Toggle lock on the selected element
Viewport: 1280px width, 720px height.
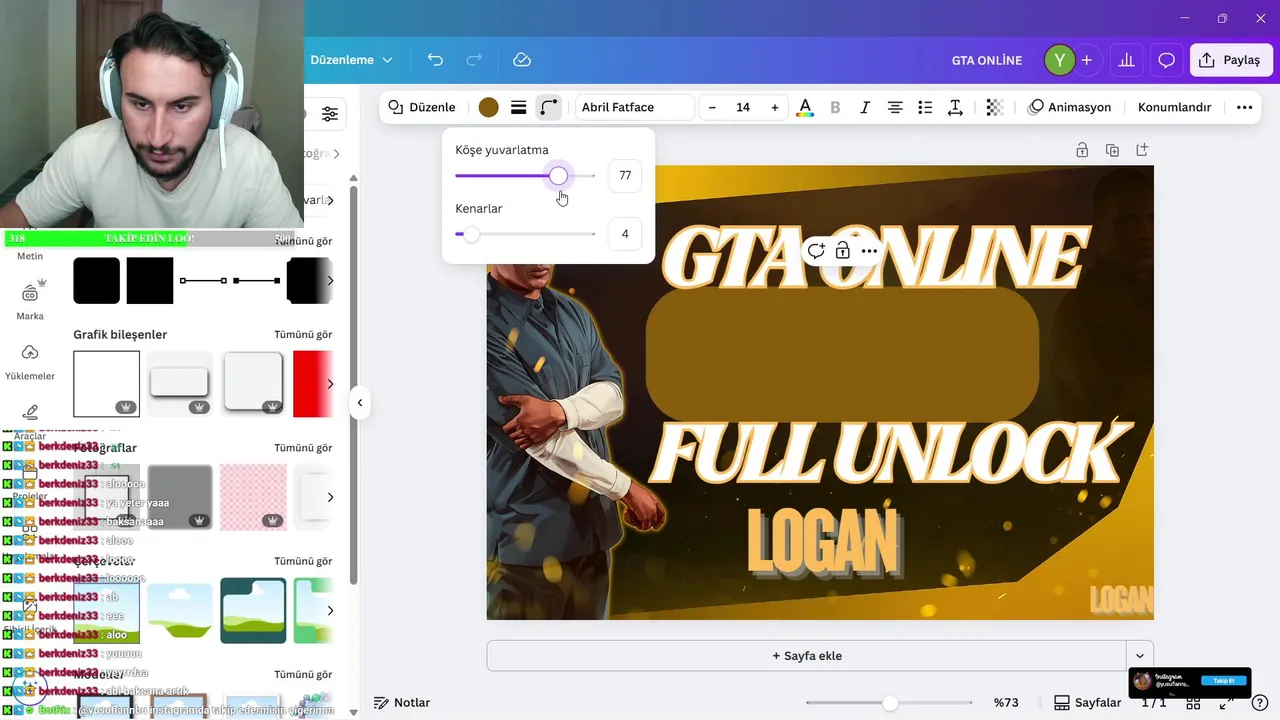pyautogui.click(x=843, y=251)
